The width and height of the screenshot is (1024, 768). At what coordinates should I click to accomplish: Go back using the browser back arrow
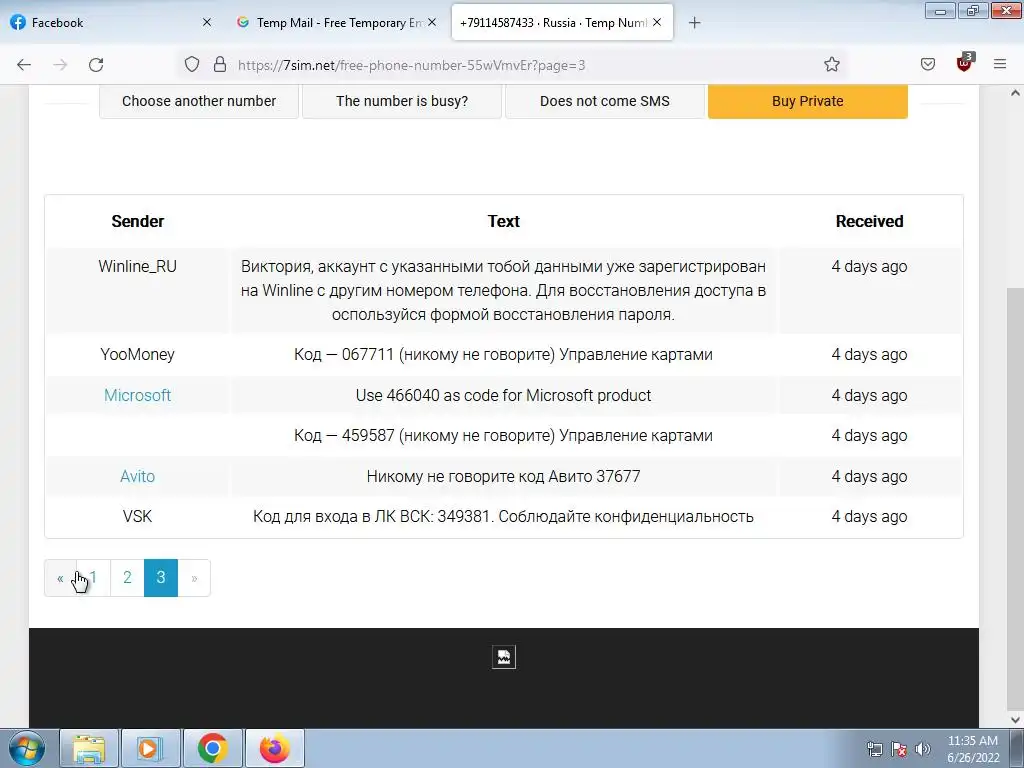point(24,65)
